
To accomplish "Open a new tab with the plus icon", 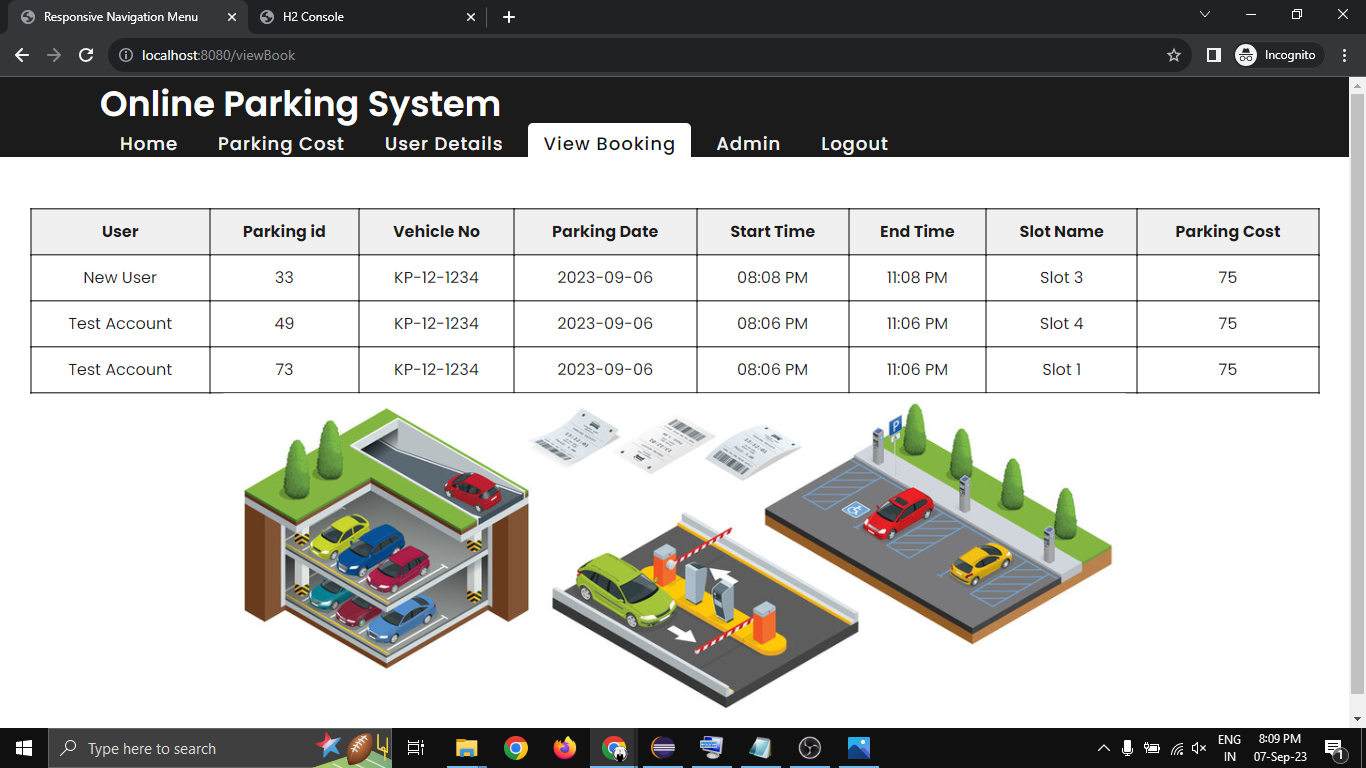I will [x=509, y=17].
